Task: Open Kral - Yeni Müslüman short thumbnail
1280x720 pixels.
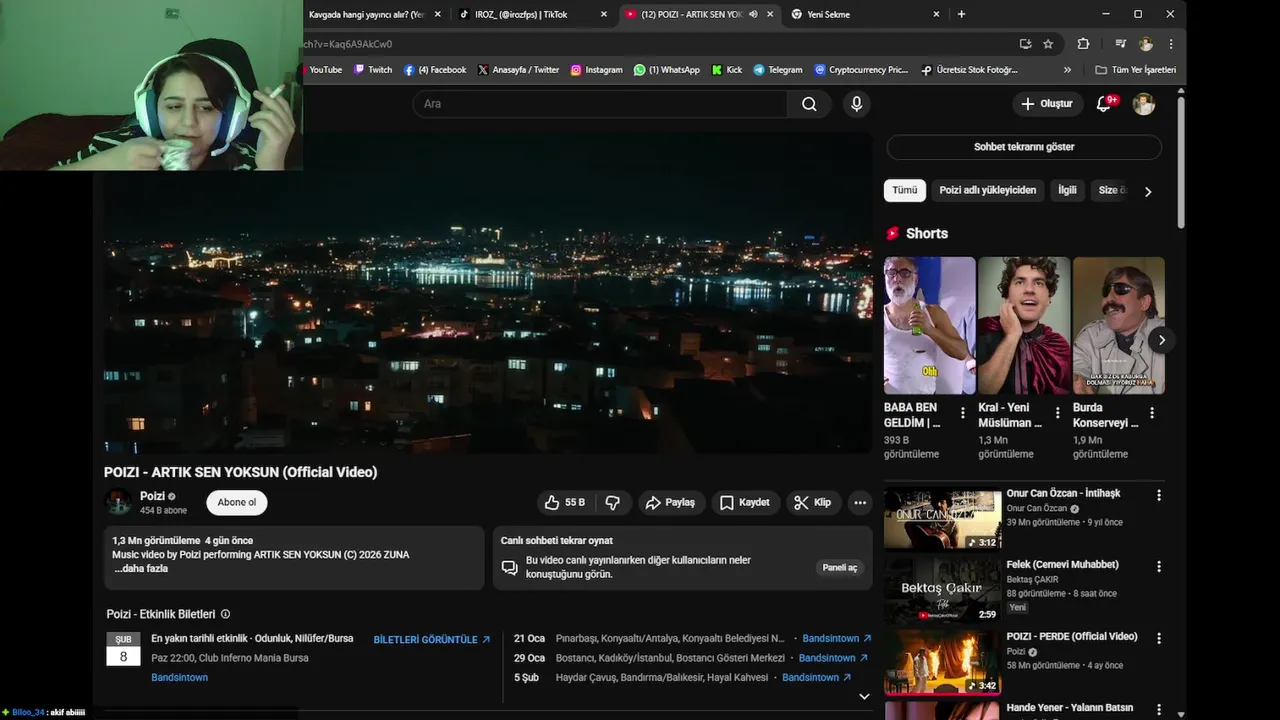Action: coord(1024,326)
